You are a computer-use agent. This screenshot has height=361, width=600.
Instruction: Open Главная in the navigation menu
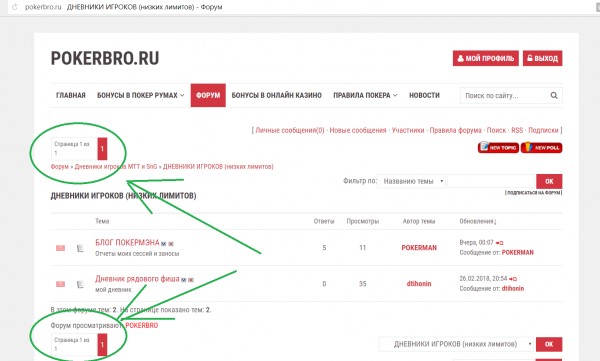coord(71,95)
